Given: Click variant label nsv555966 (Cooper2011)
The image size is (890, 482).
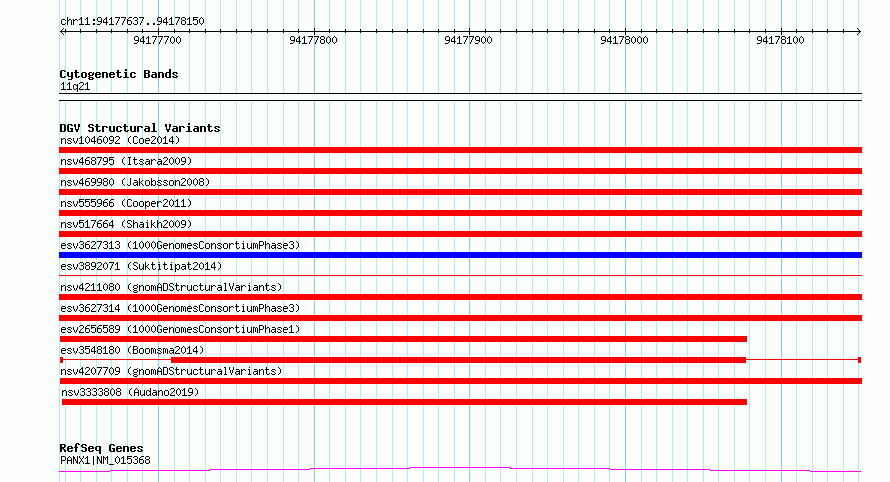Looking at the screenshot, I should pyautogui.click(x=126, y=203).
